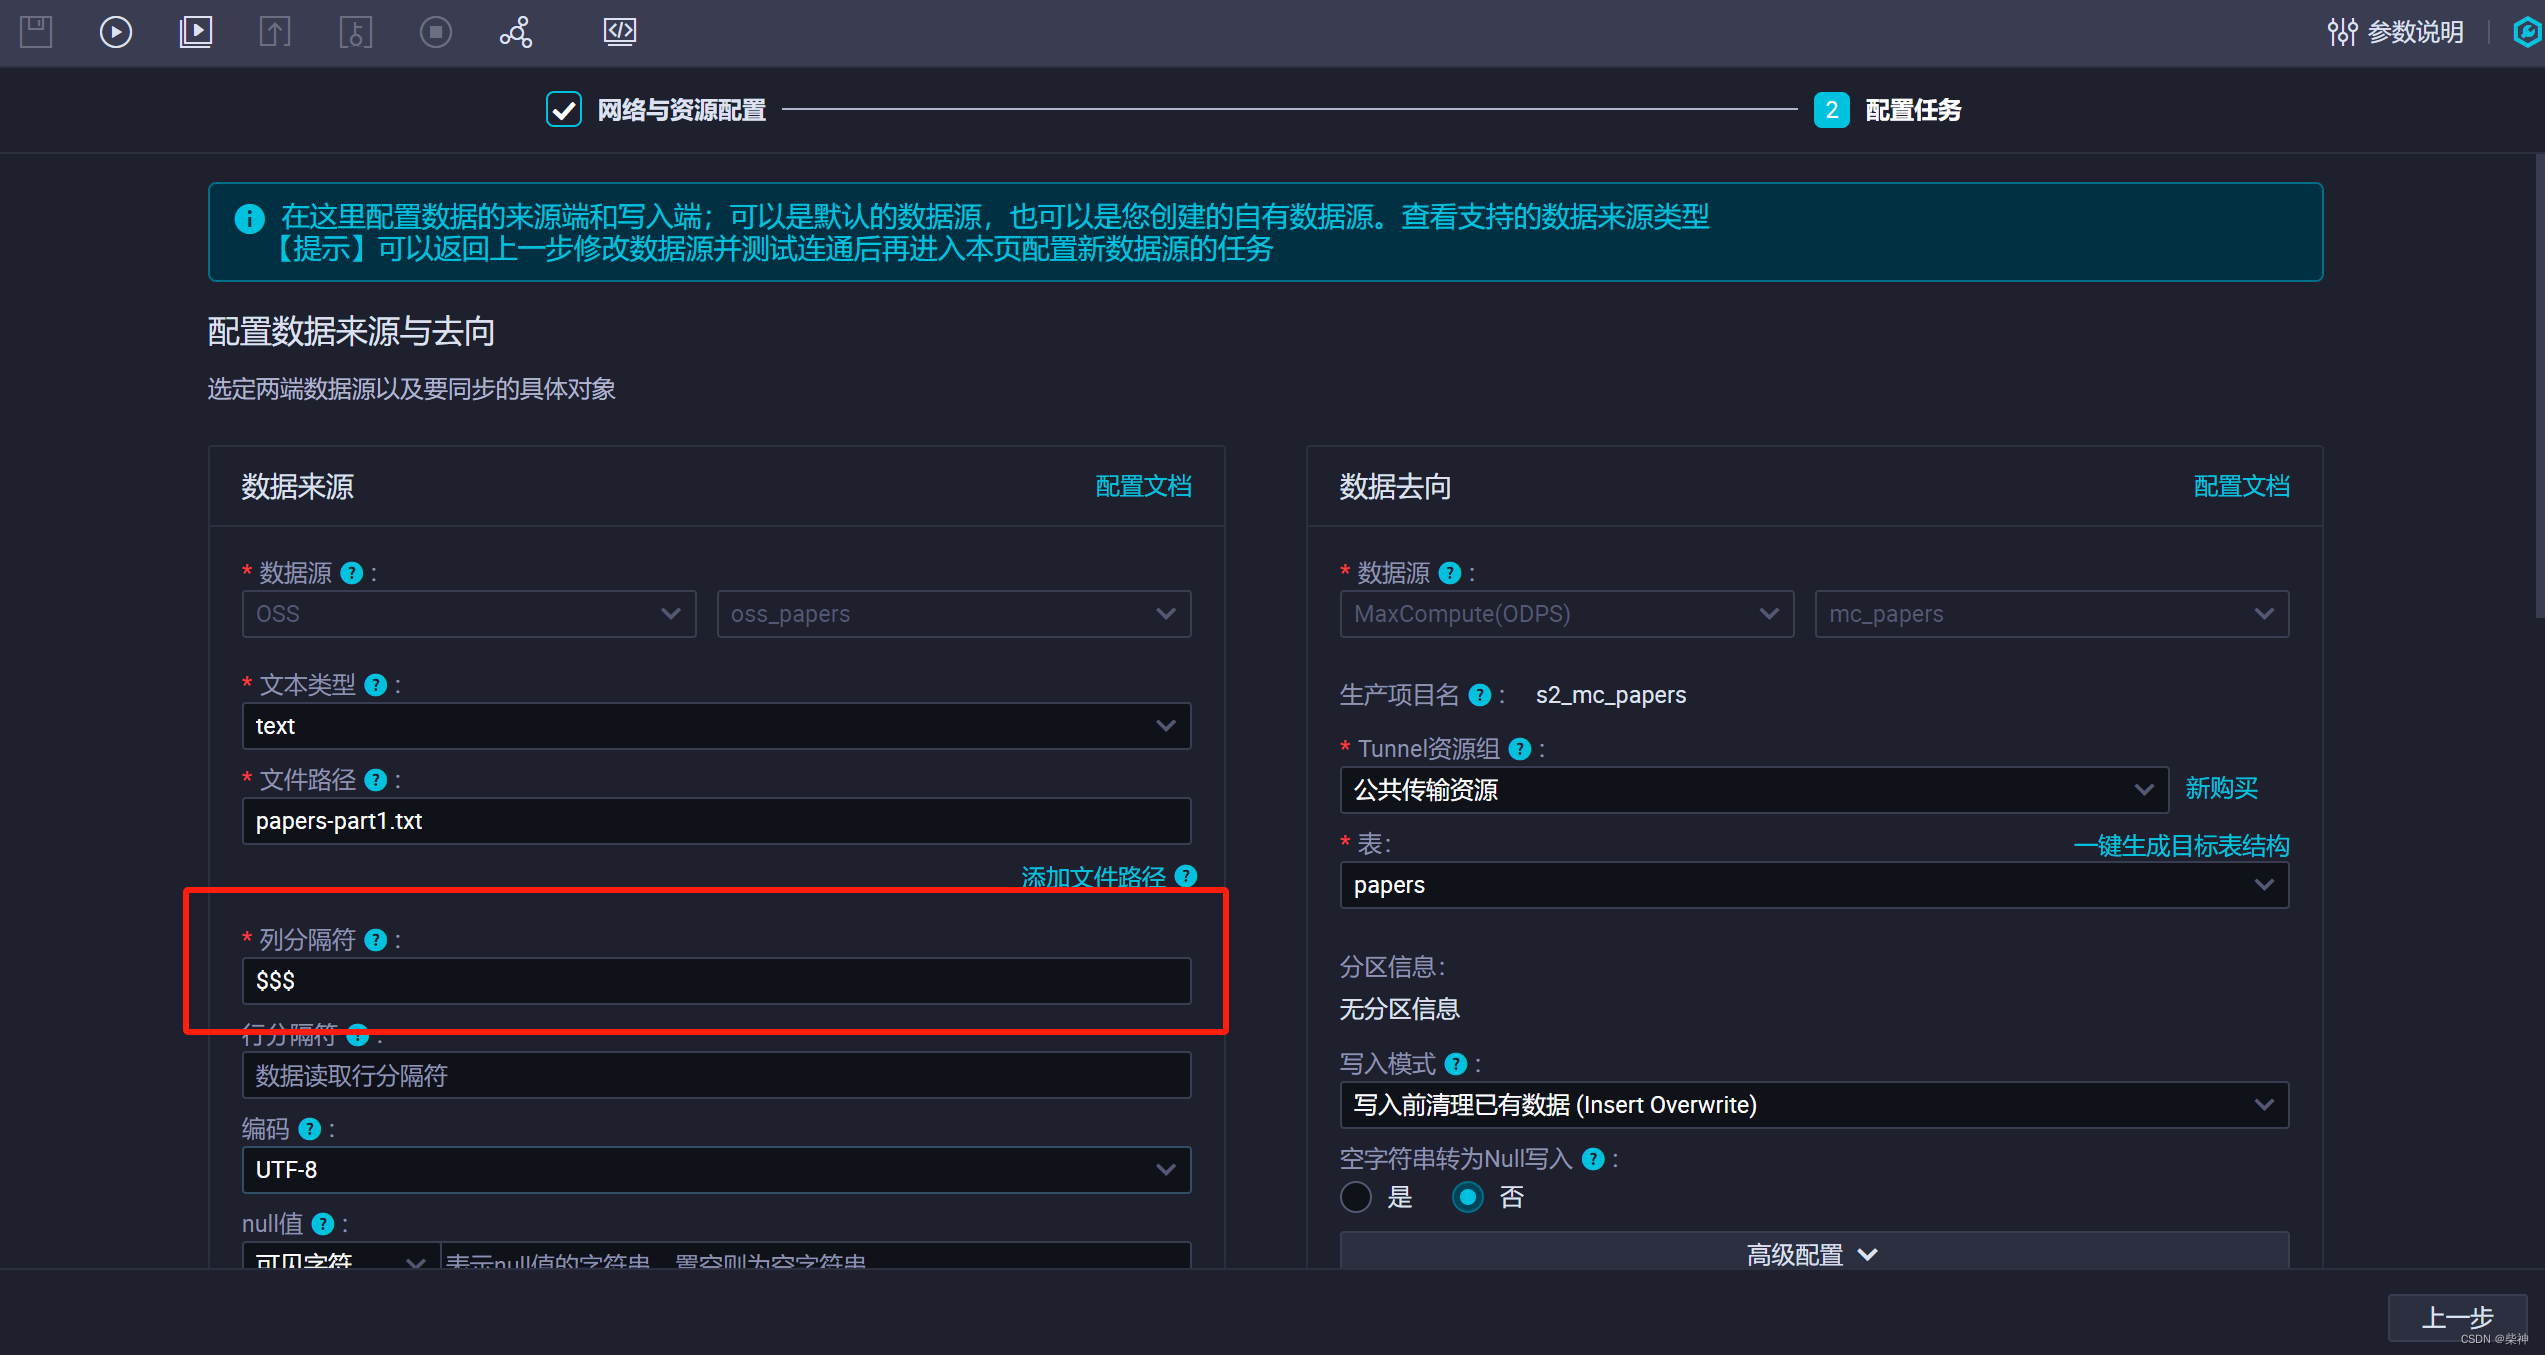Open the help tooltip next to 列分隔符
2545x1355 pixels.
376,940
